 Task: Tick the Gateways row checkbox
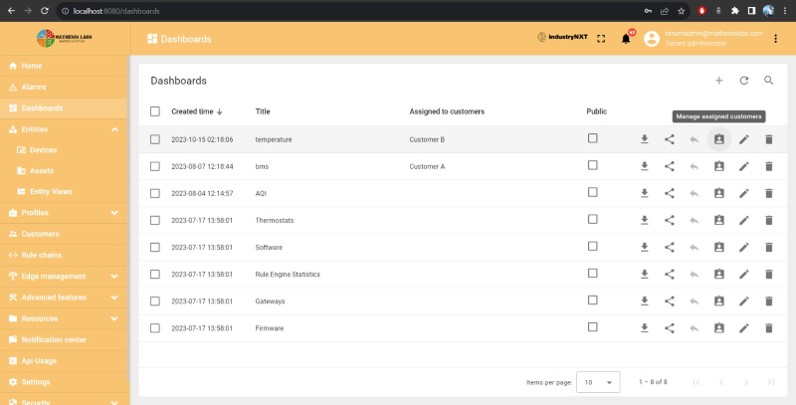click(x=155, y=301)
